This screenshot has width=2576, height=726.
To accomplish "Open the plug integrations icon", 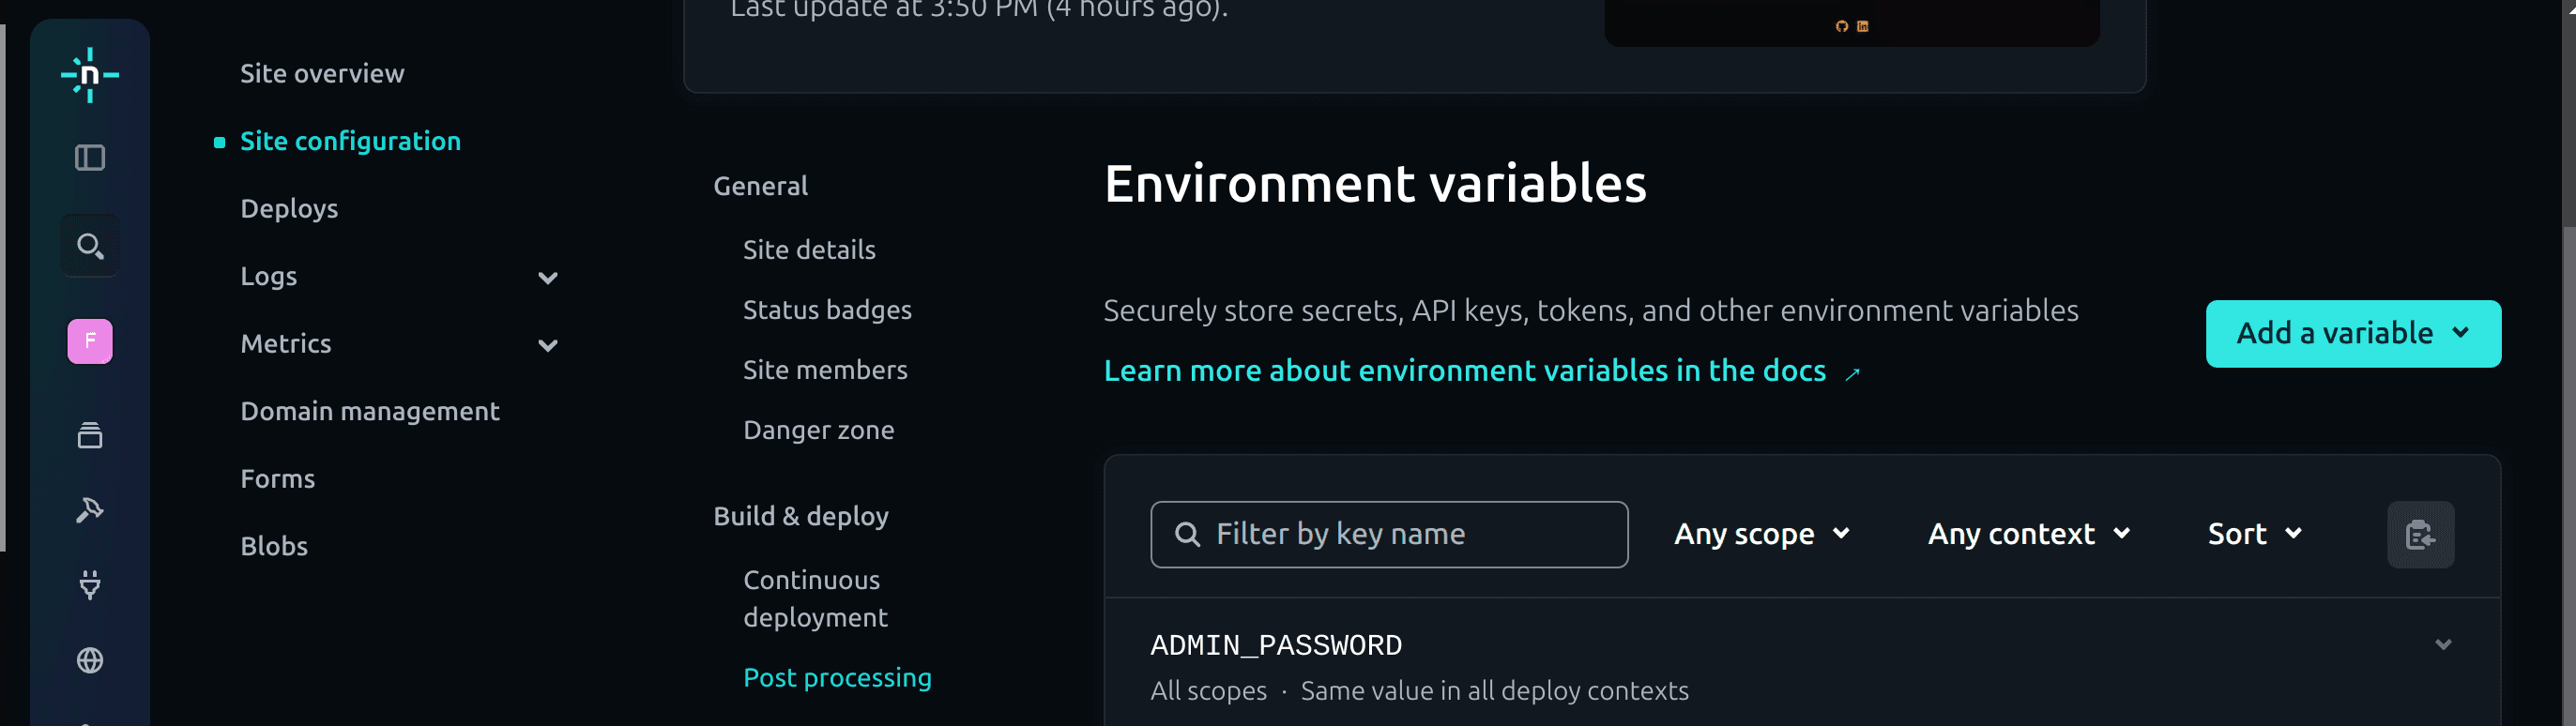I will [90, 585].
